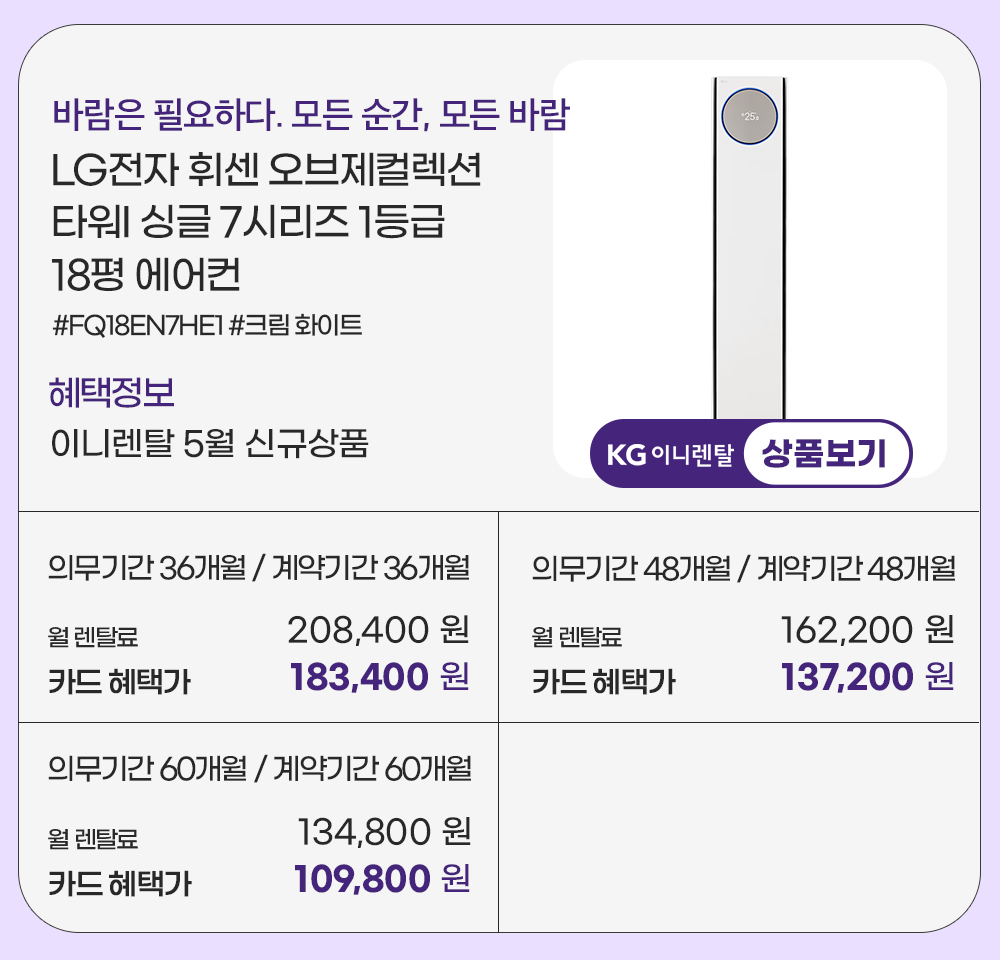Click the 137,200 원 card benefit price
Image resolution: width=1000 pixels, height=960 pixels.
(866, 678)
